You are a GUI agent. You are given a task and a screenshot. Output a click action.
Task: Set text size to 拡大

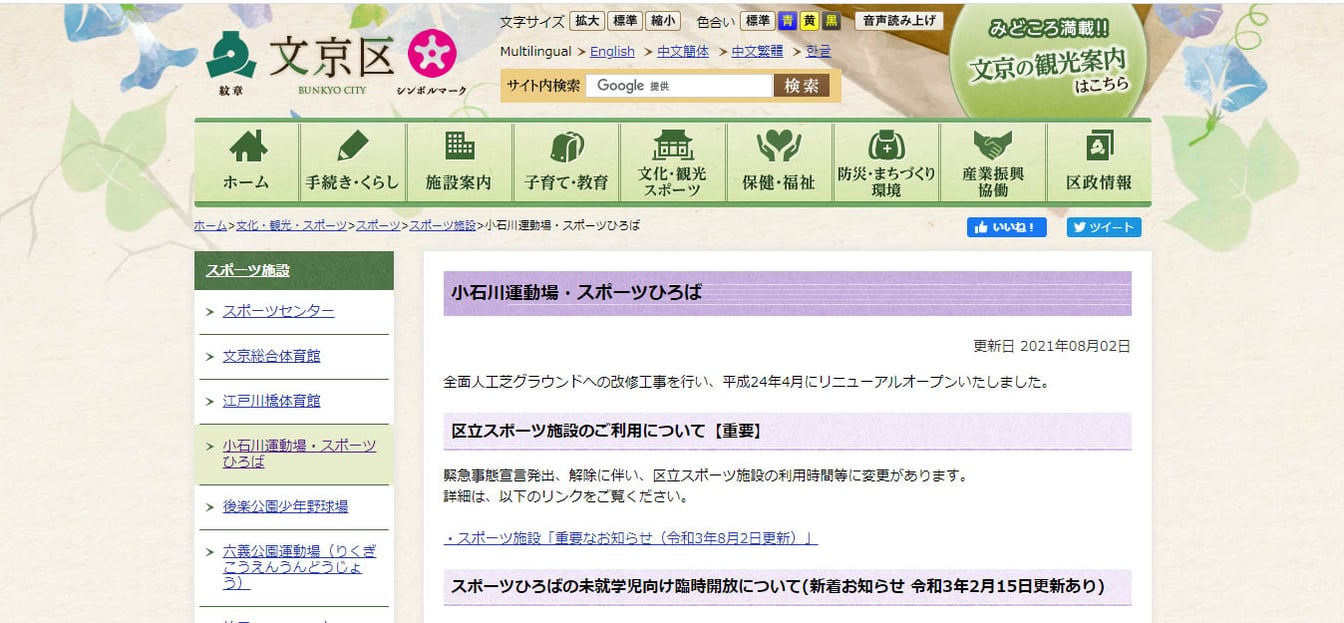coord(588,21)
